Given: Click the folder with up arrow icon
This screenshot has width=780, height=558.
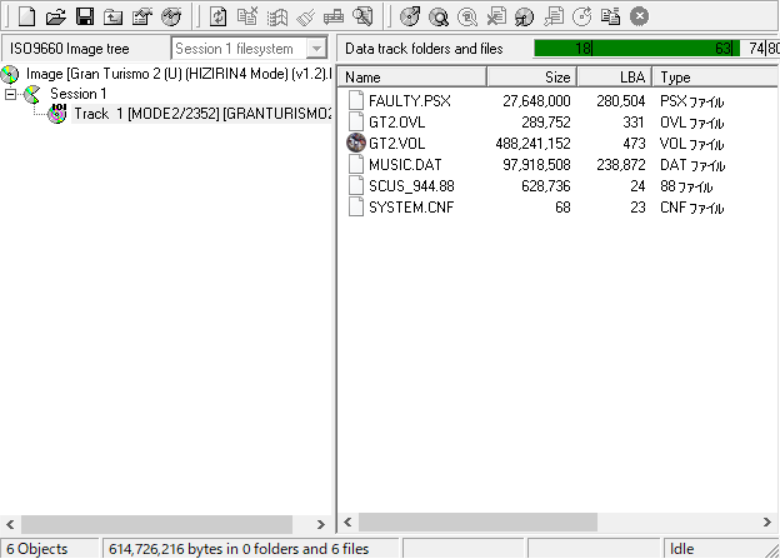Looking at the screenshot, I should click(113, 17).
